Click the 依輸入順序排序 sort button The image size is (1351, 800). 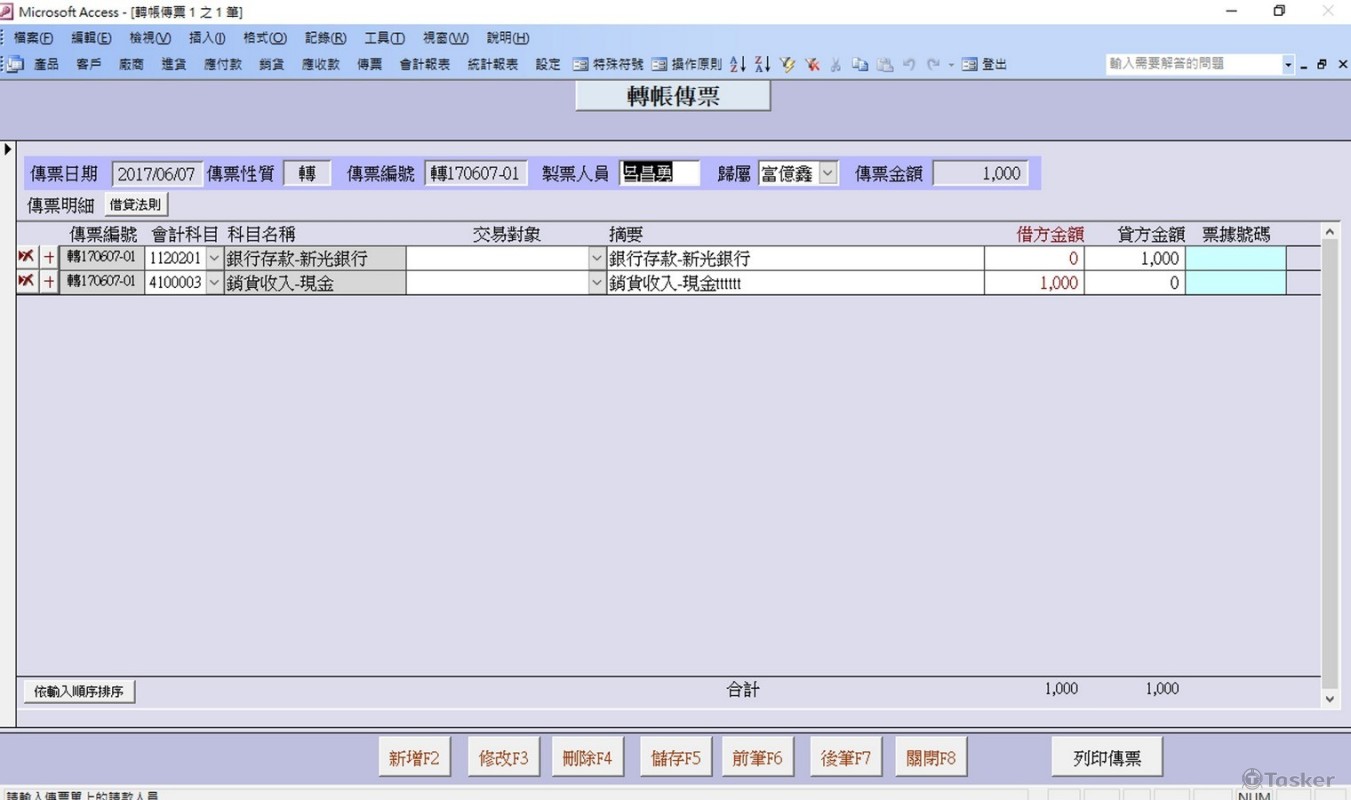click(x=79, y=691)
